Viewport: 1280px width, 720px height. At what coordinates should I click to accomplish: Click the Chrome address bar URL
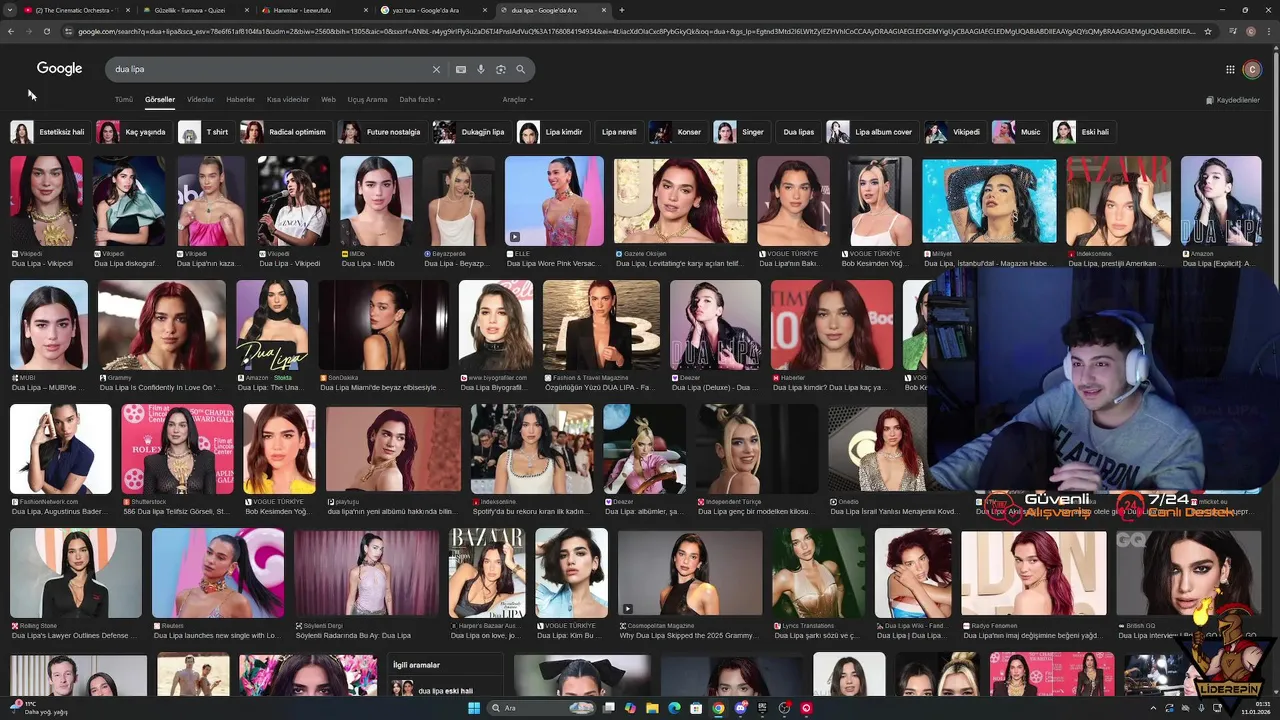pos(636,31)
